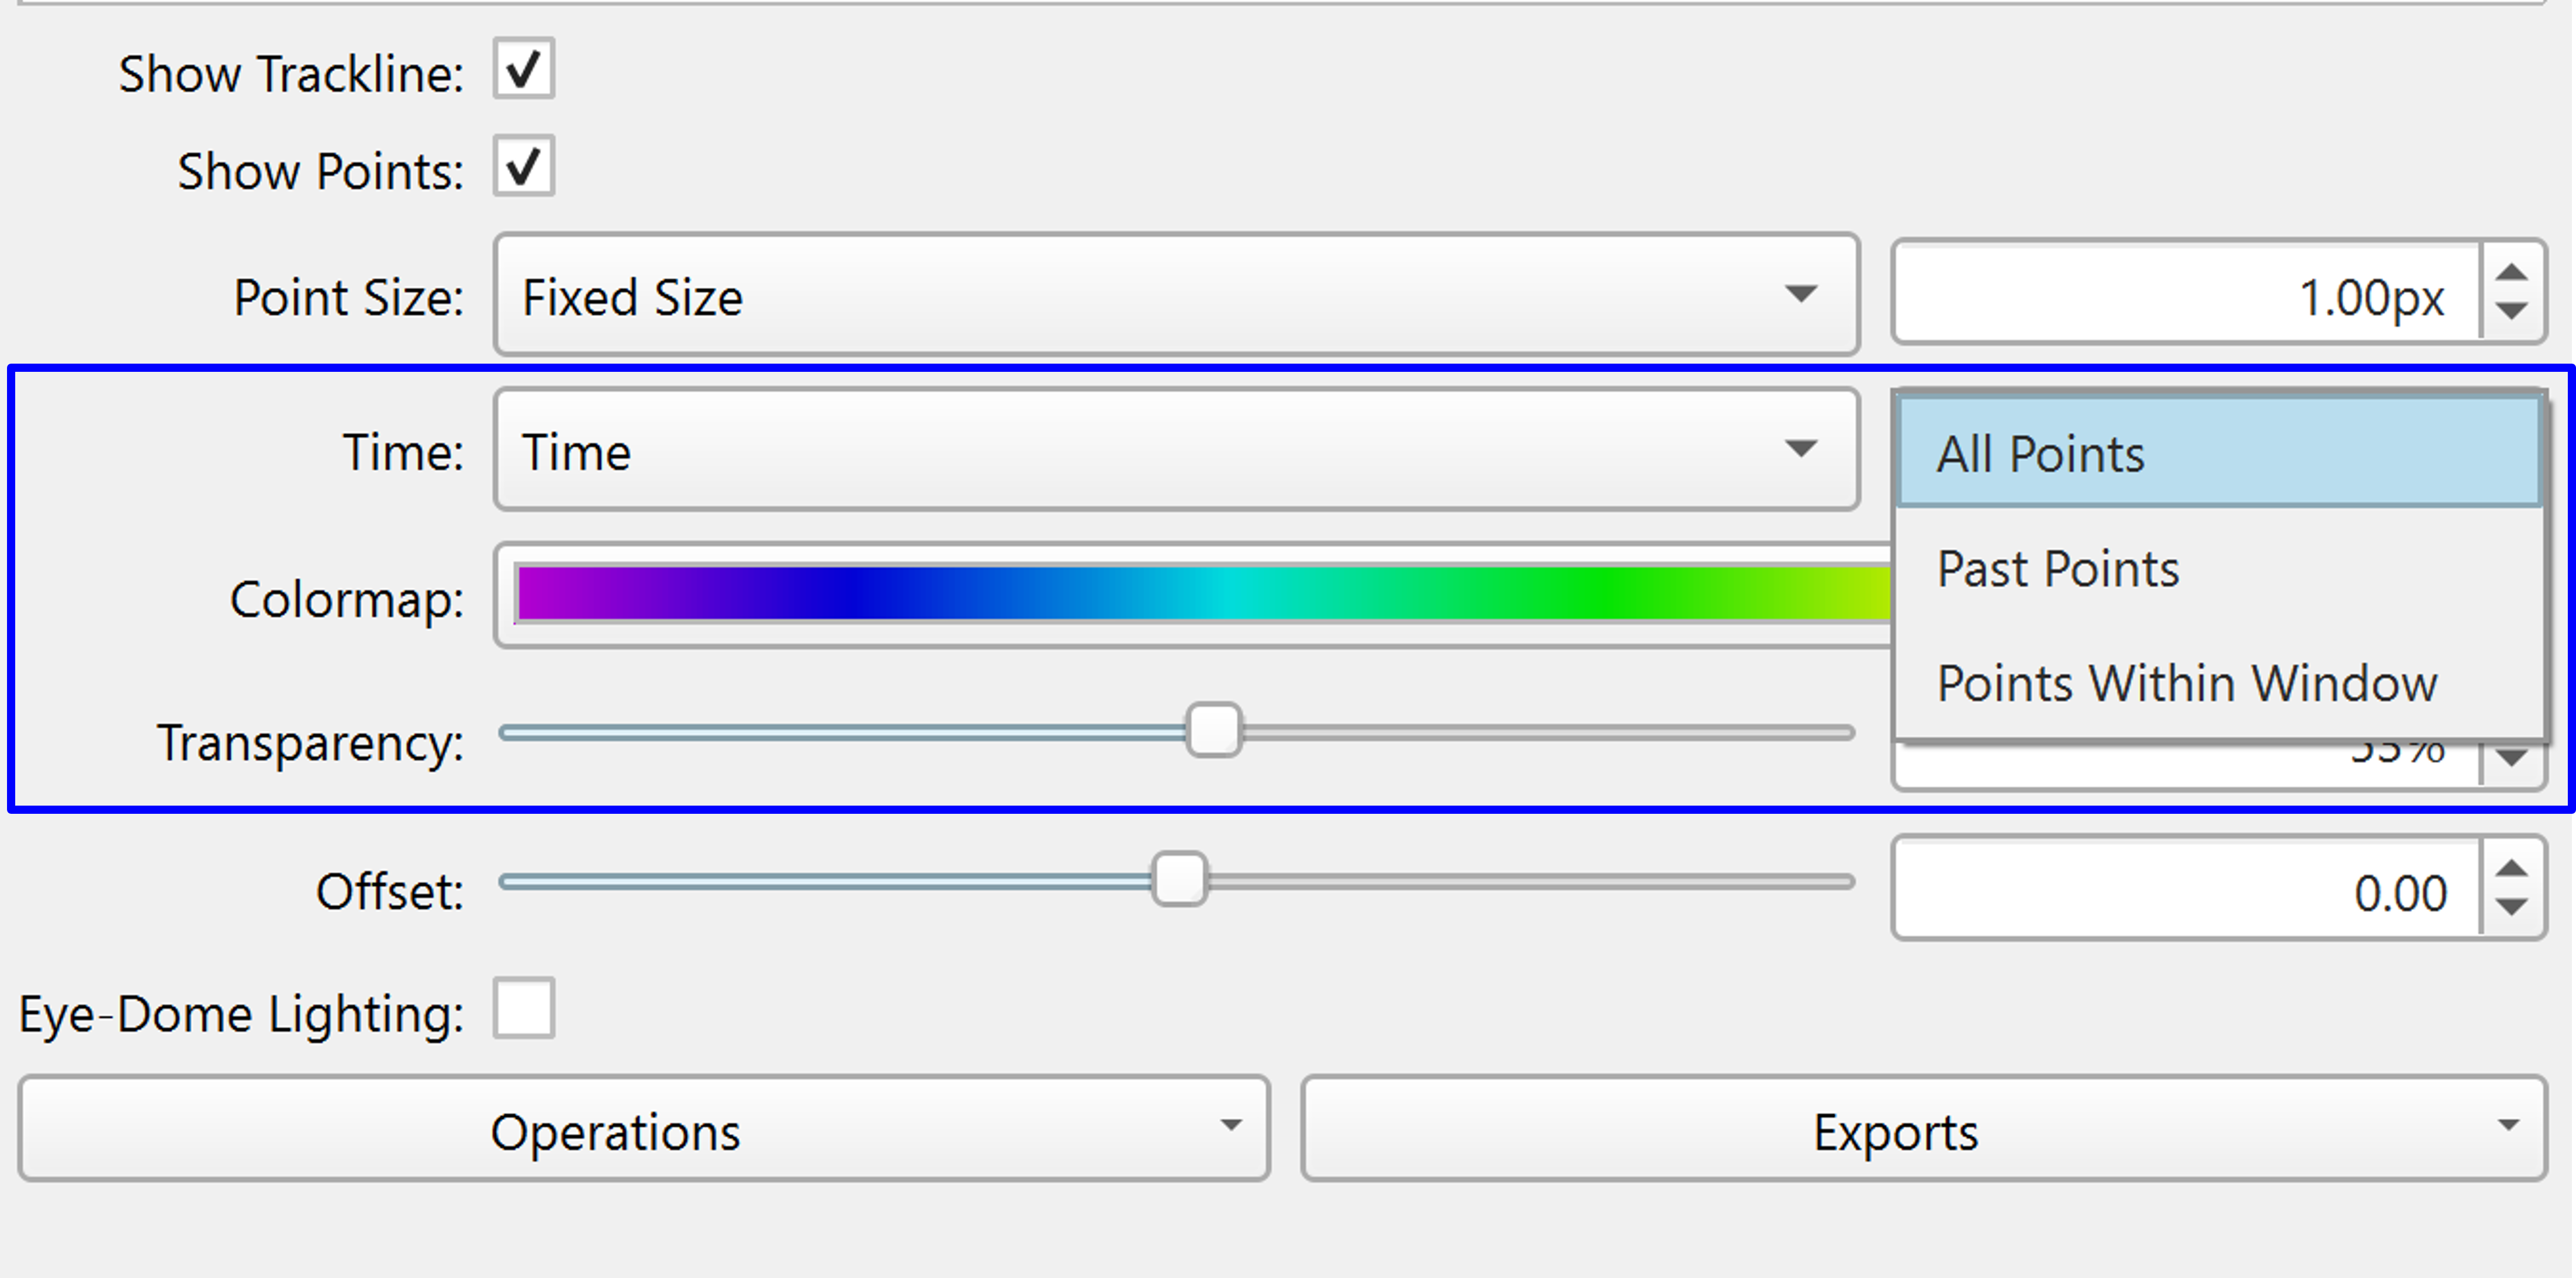Viewport: 2576px width, 1278px height.
Task: Open the Time field dropdown
Action: click(x=1175, y=450)
